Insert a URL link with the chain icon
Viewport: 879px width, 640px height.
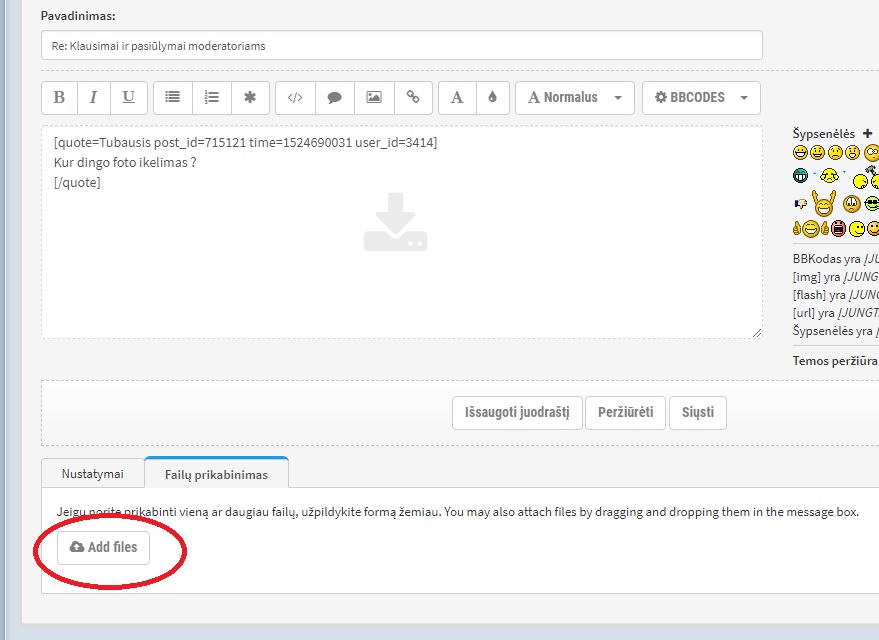(413, 98)
